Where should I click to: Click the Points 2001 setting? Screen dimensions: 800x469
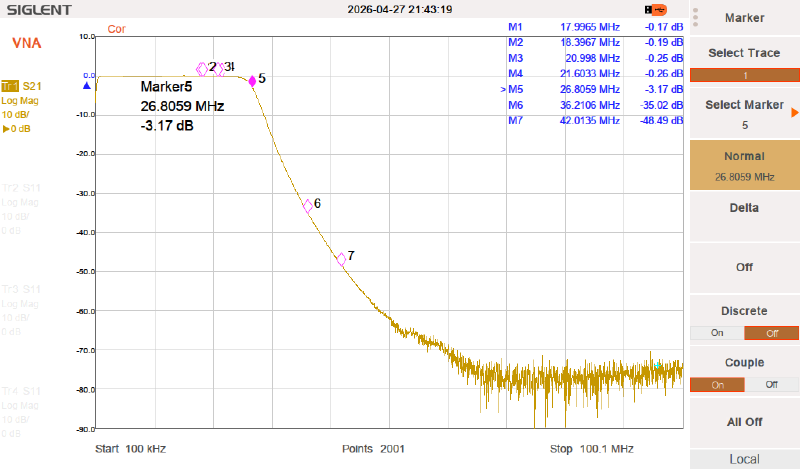point(373,449)
